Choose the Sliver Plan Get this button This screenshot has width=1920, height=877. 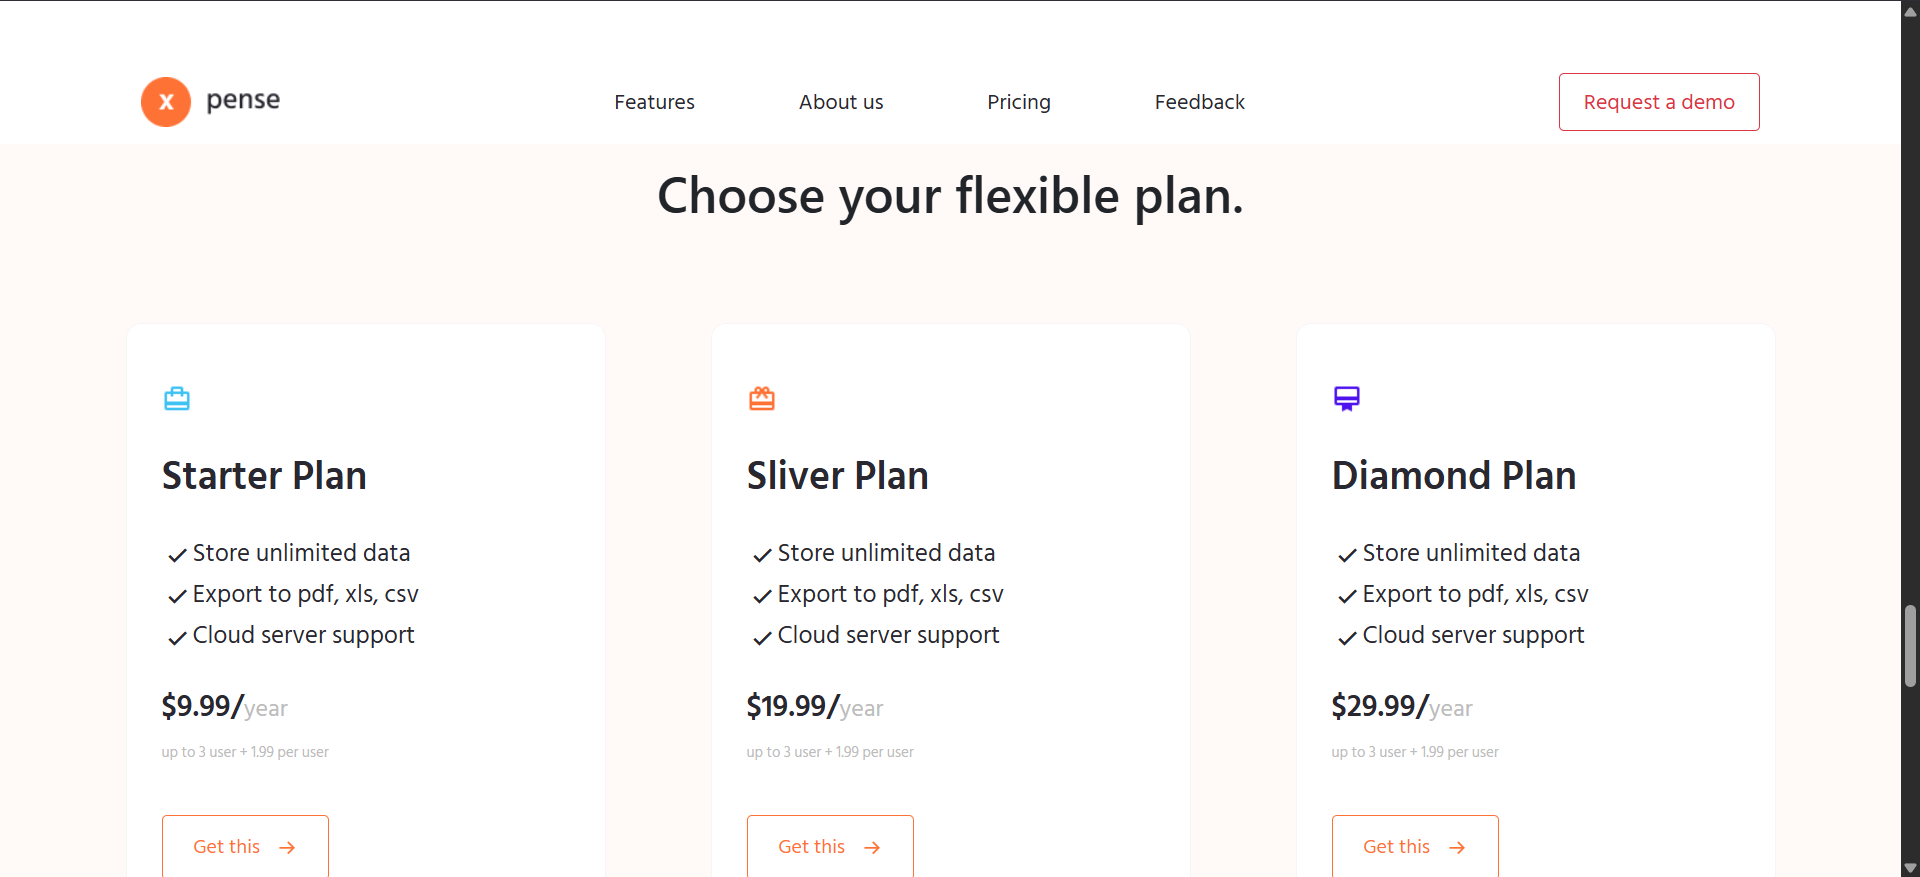(x=830, y=846)
